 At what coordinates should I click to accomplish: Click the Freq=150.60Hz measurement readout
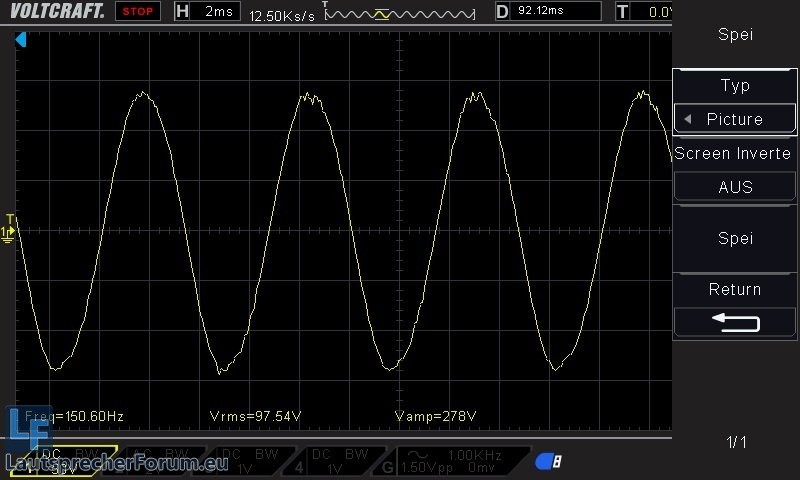coord(74,415)
